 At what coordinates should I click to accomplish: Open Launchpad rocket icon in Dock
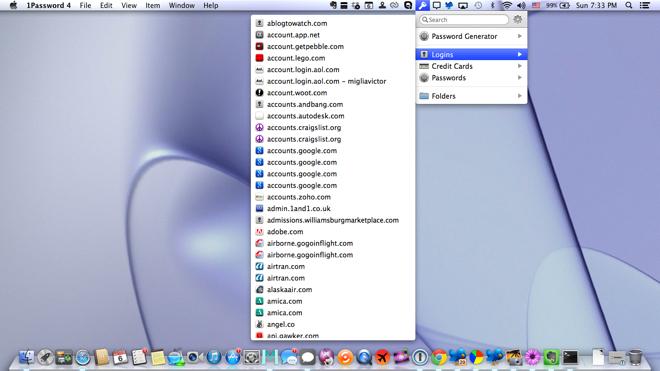[x=45, y=358]
